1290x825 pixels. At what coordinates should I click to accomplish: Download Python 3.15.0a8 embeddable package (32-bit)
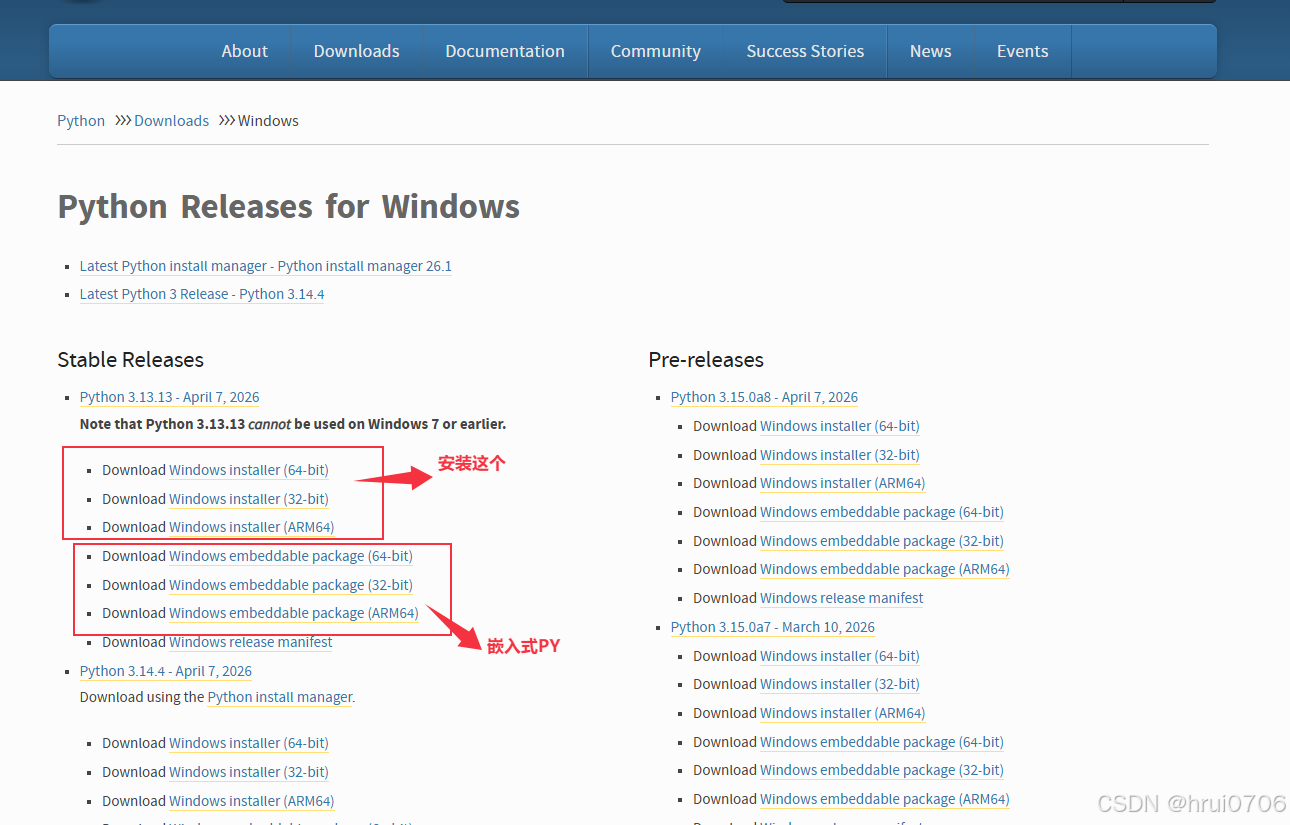coord(882,541)
